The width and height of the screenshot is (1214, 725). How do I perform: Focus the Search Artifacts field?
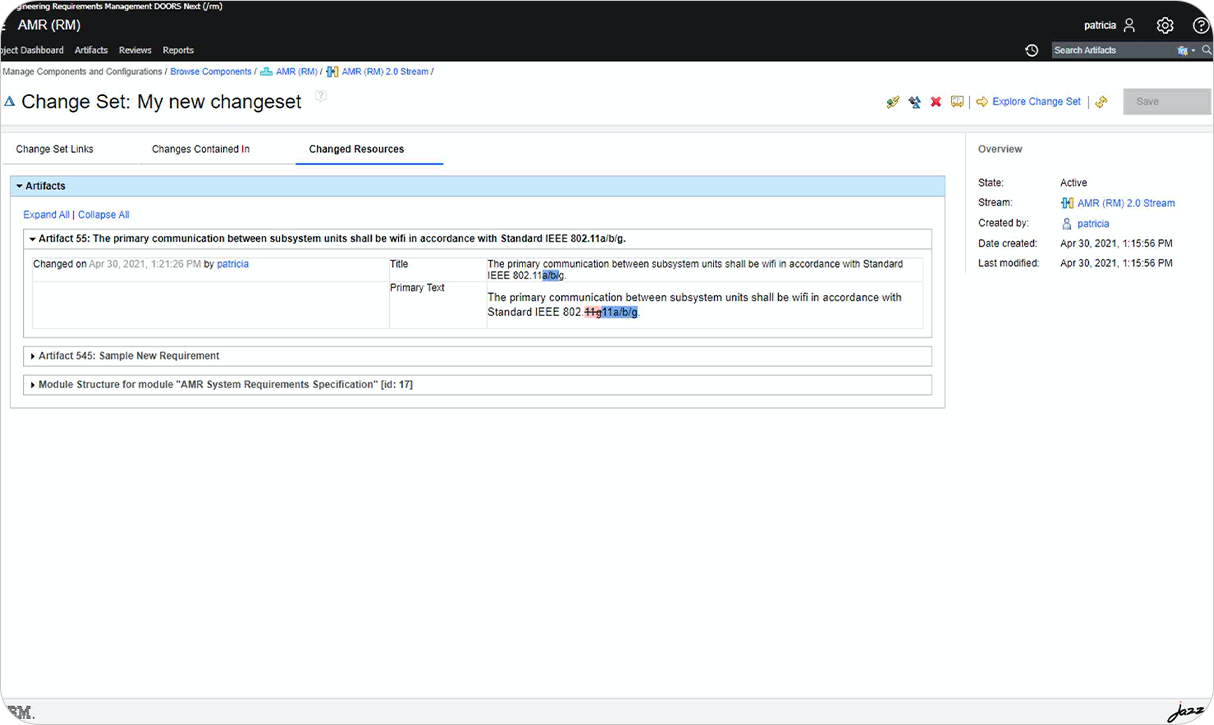pos(1113,50)
